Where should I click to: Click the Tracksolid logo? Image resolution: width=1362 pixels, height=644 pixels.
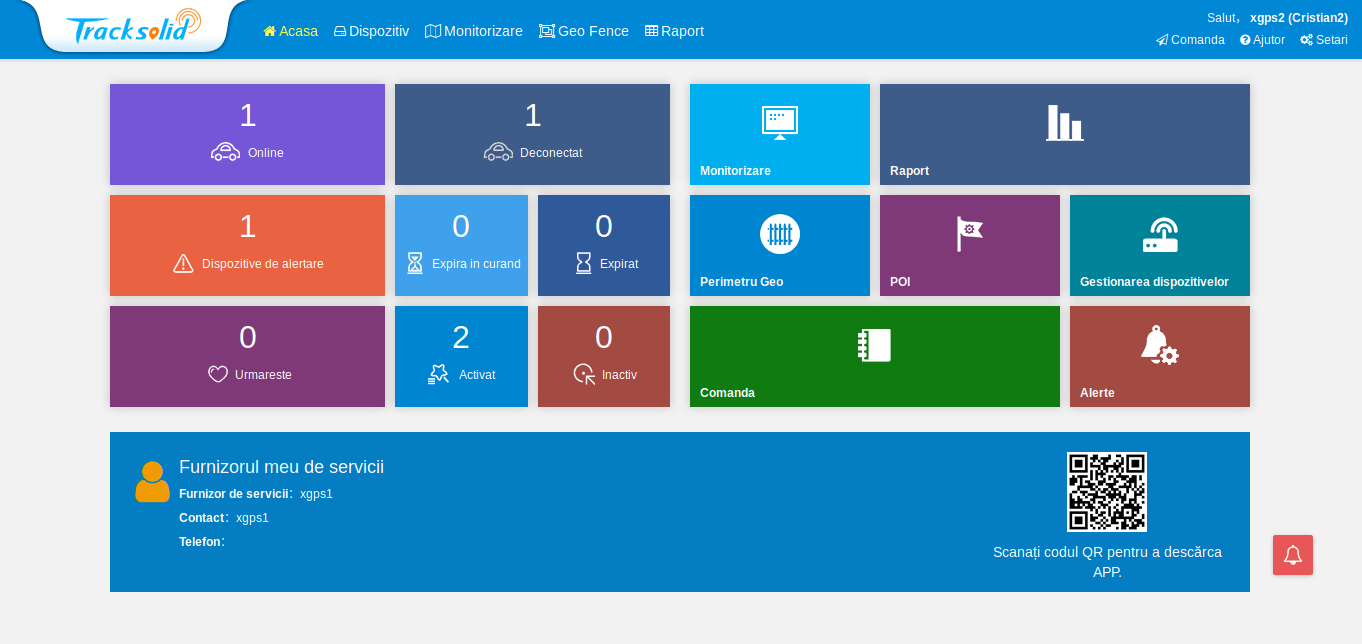(133, 27)
